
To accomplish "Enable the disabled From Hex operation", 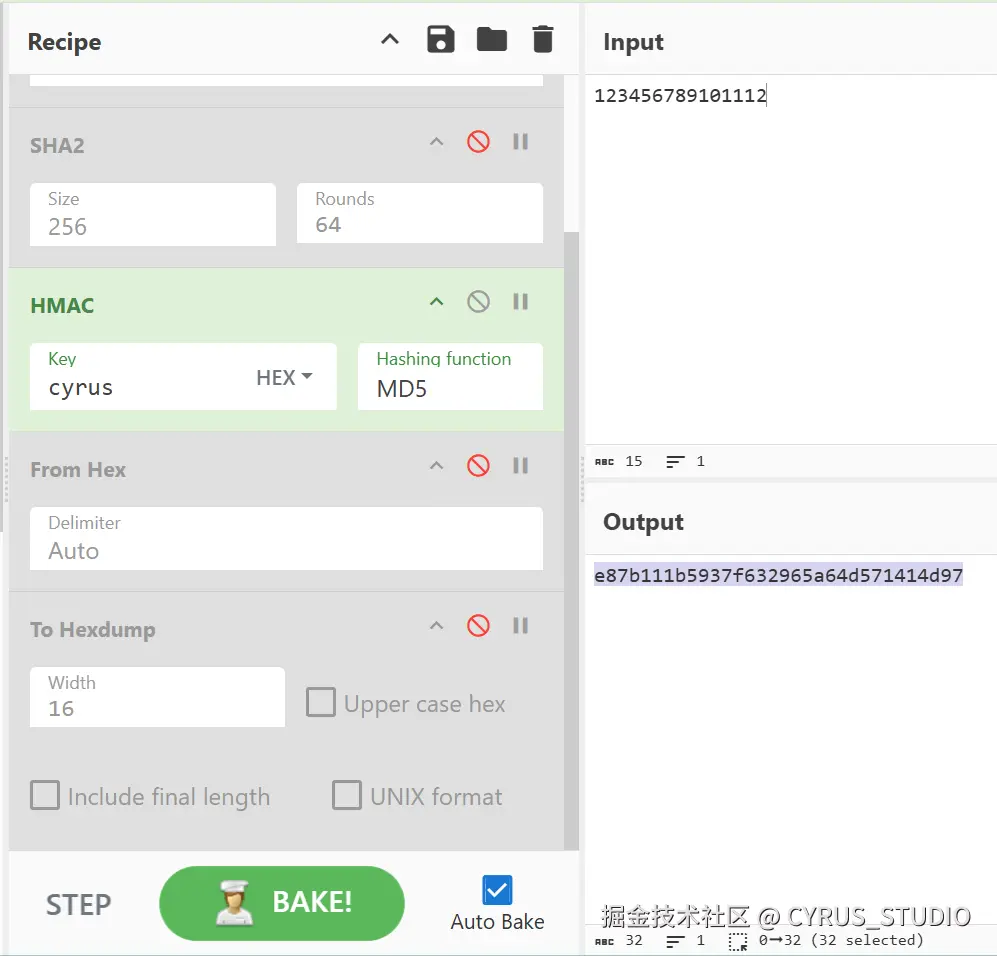I will [x=478, y=466].
